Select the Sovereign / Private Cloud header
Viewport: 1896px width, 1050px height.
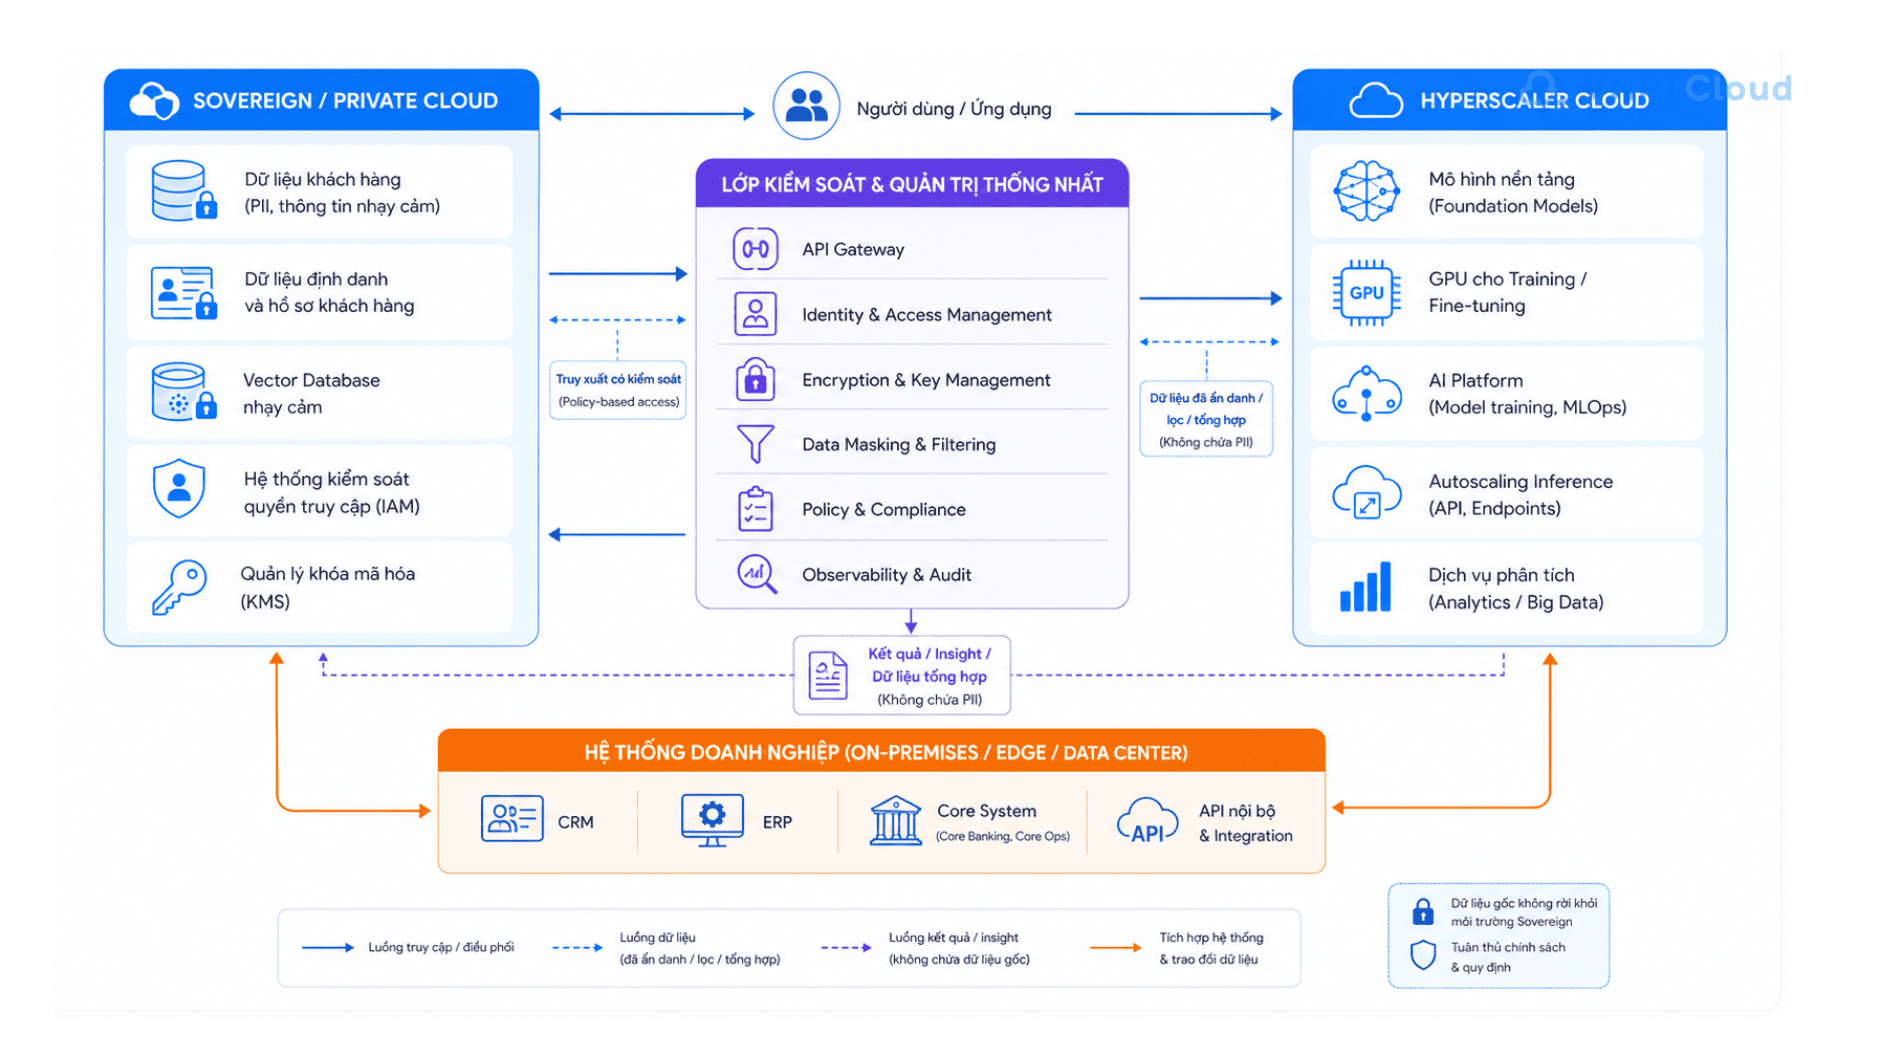click(x=321, y=100)
